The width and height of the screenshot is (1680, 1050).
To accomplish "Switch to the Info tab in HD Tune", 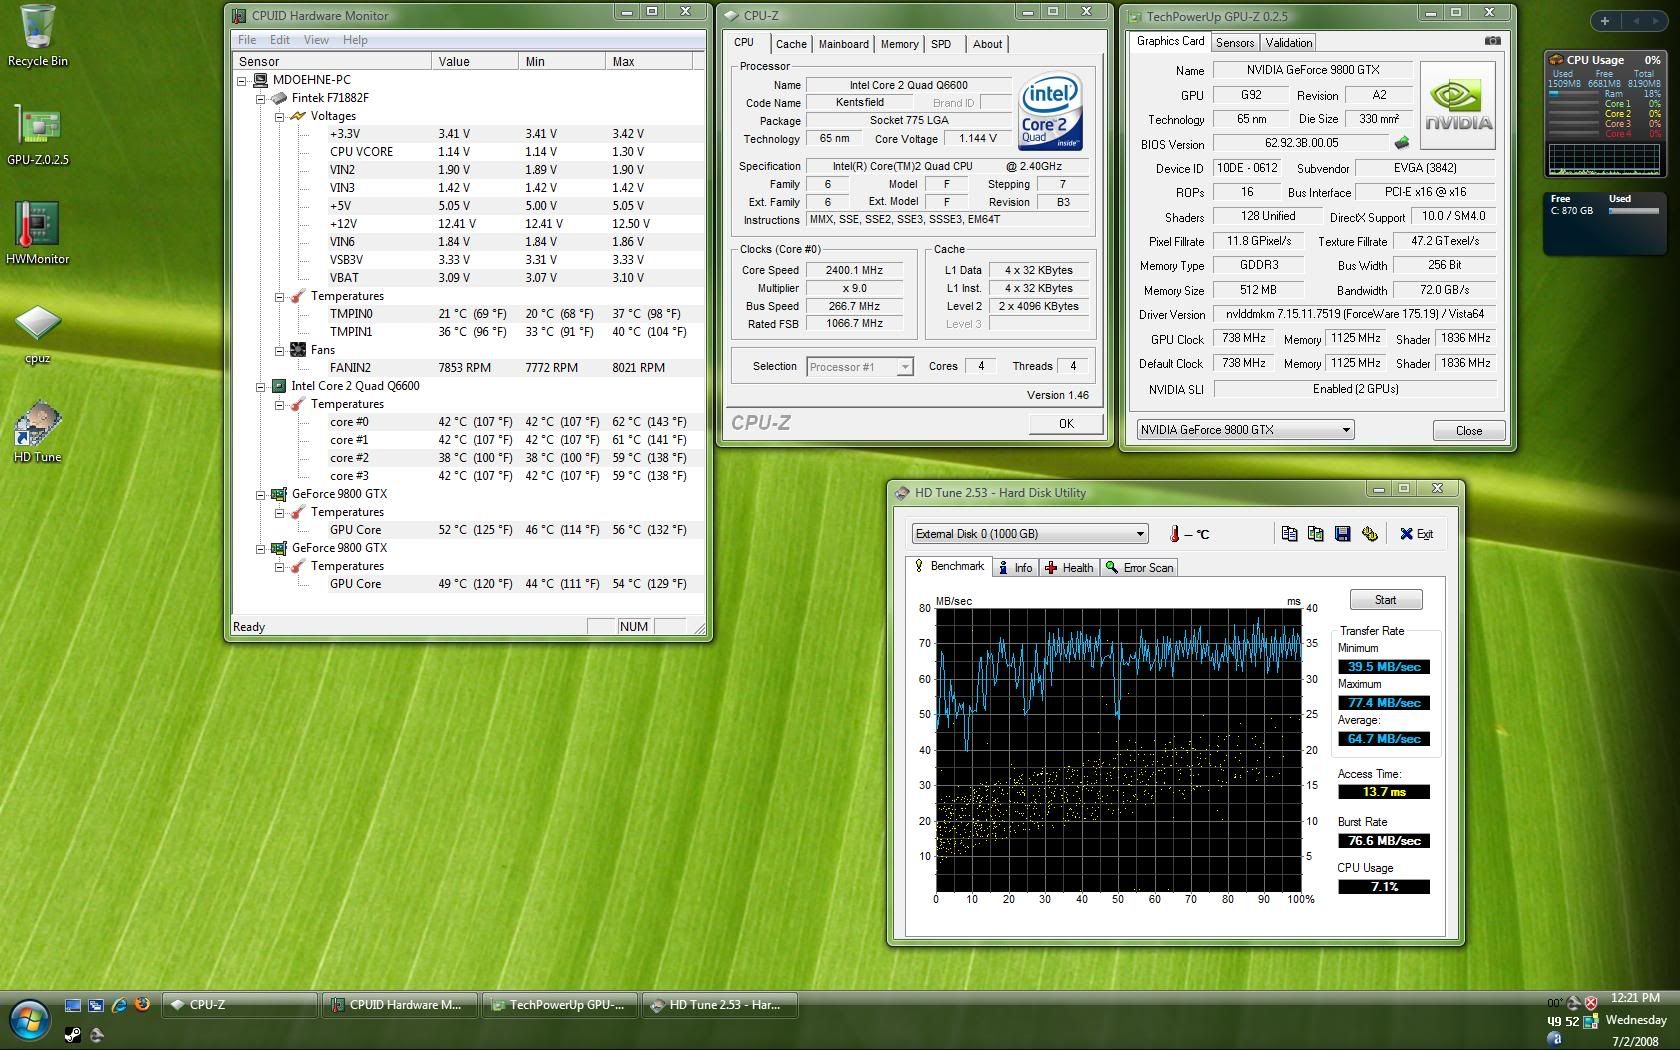I will (x=1015, y=568).
